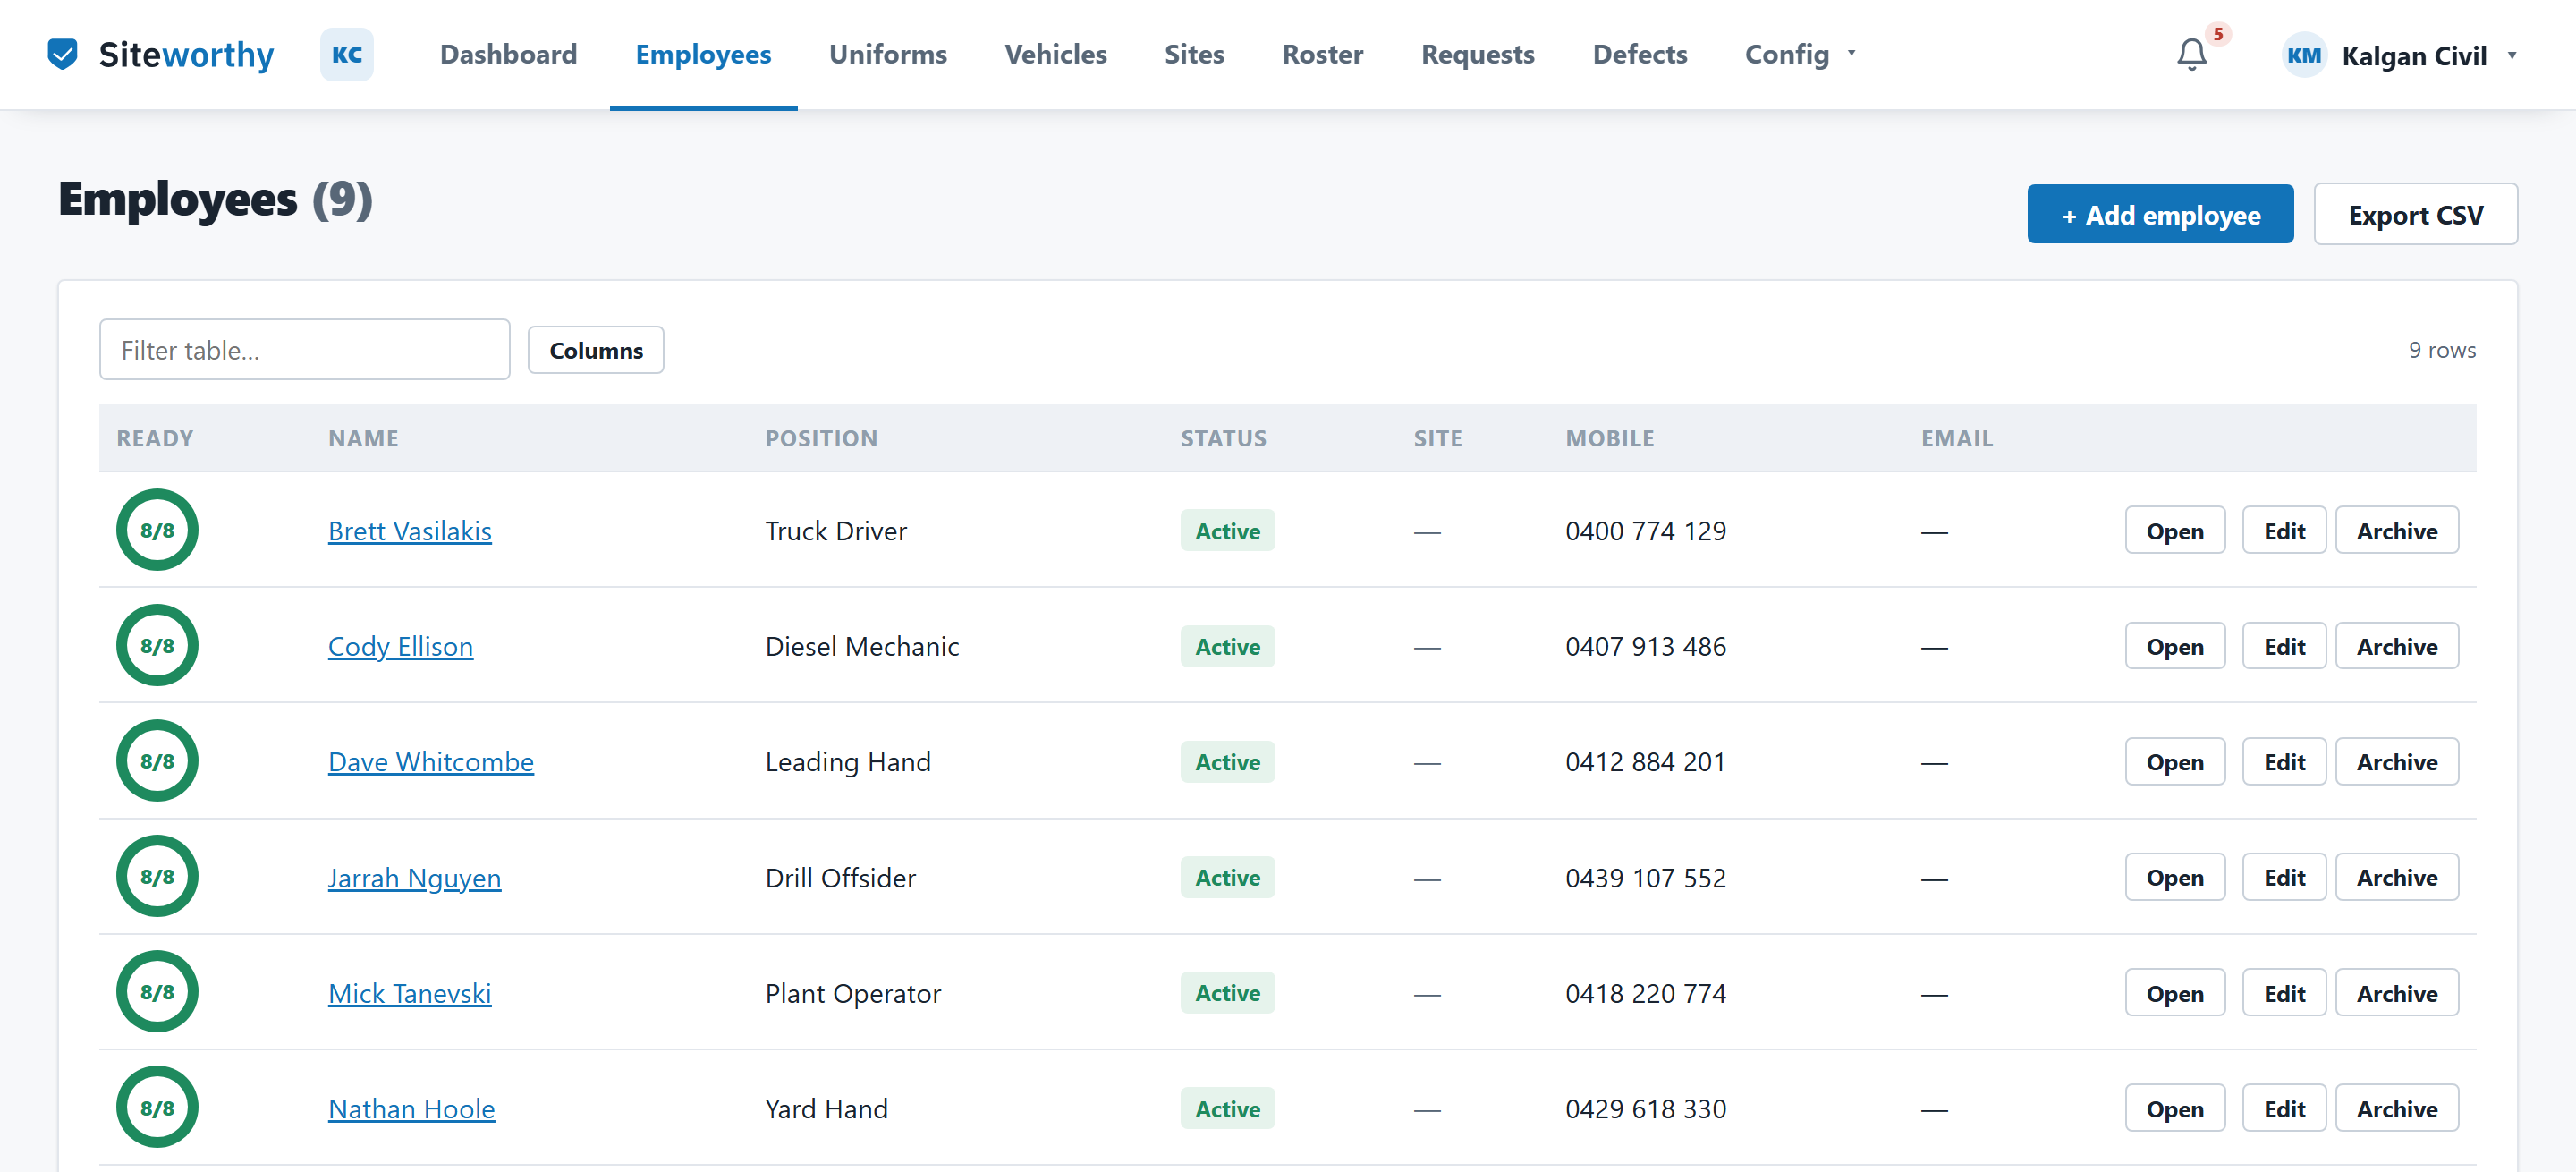
Task: Edit the Jarrah Nguyen record
Action: 2284,877
